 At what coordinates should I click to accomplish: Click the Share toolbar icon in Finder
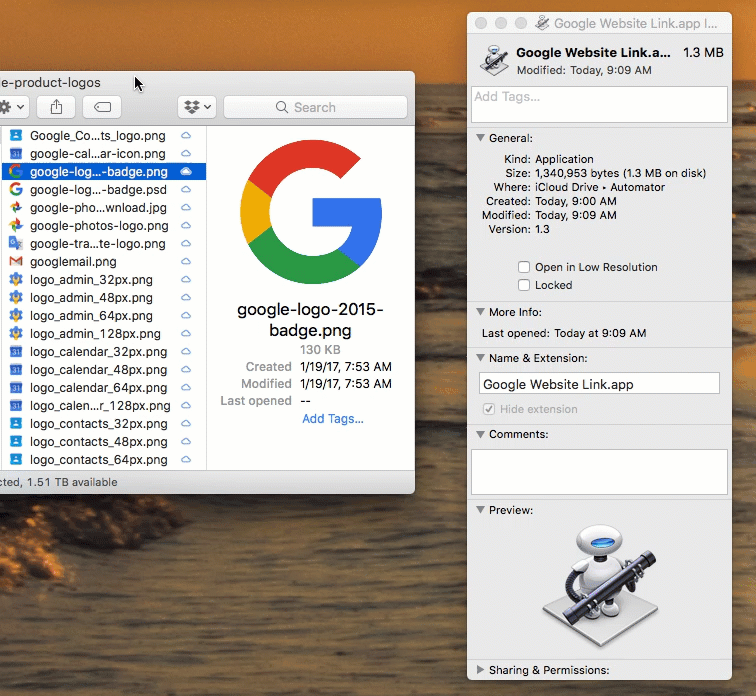(56, 107)
